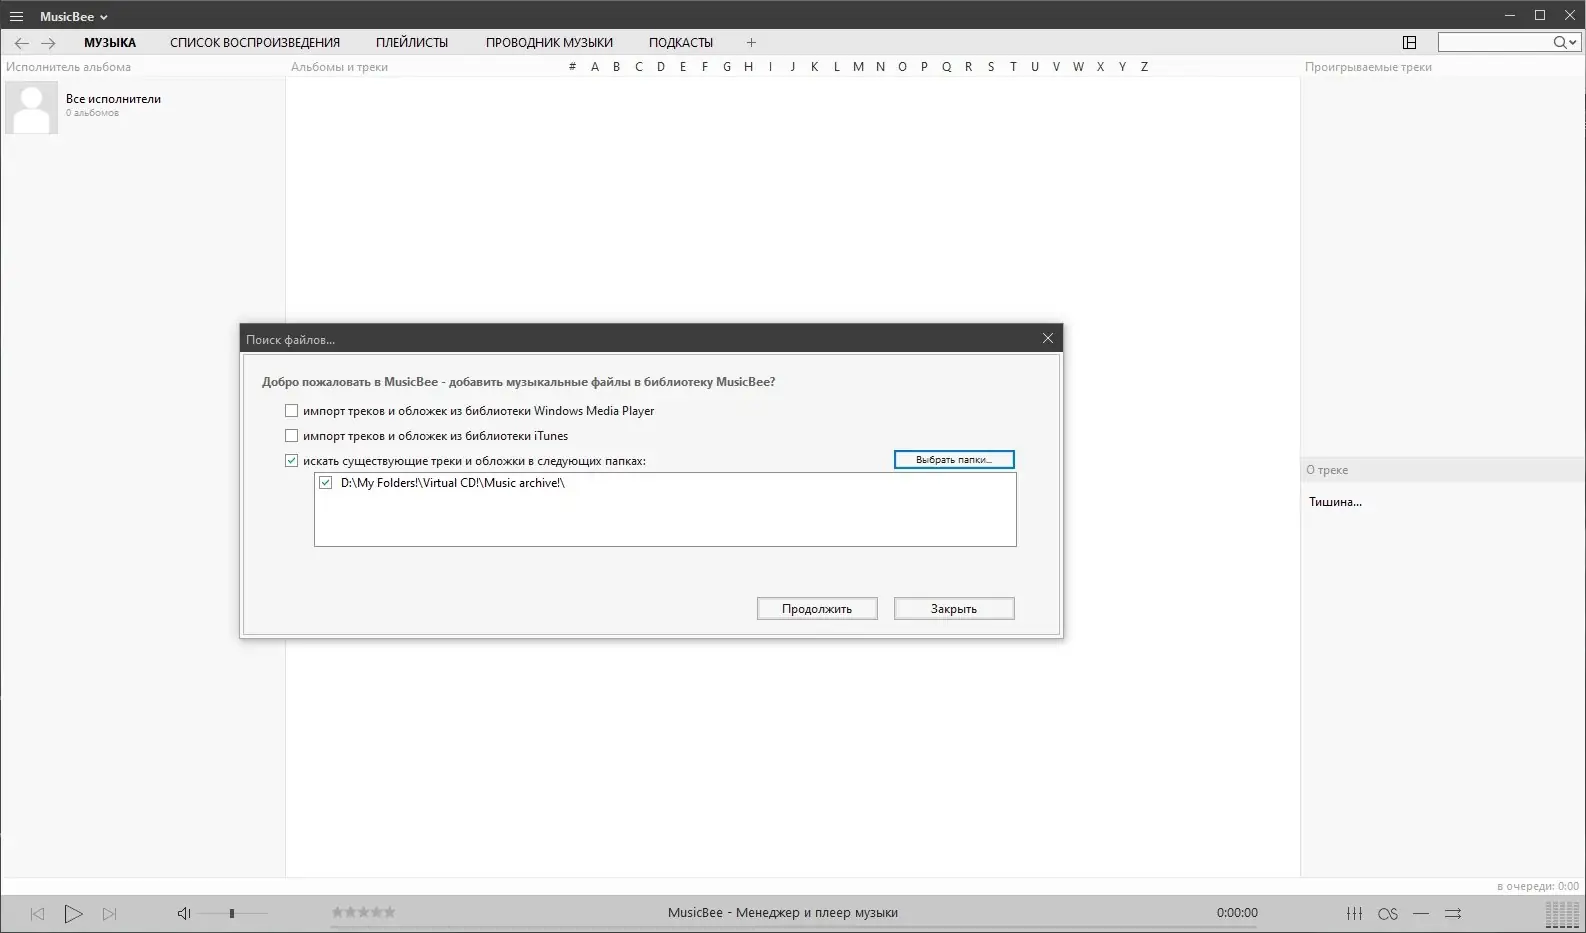Open the MusicBee hamburger menu
Image resolution: width=1586 pixels, height=933 pixels.
(x=16, y=16)
